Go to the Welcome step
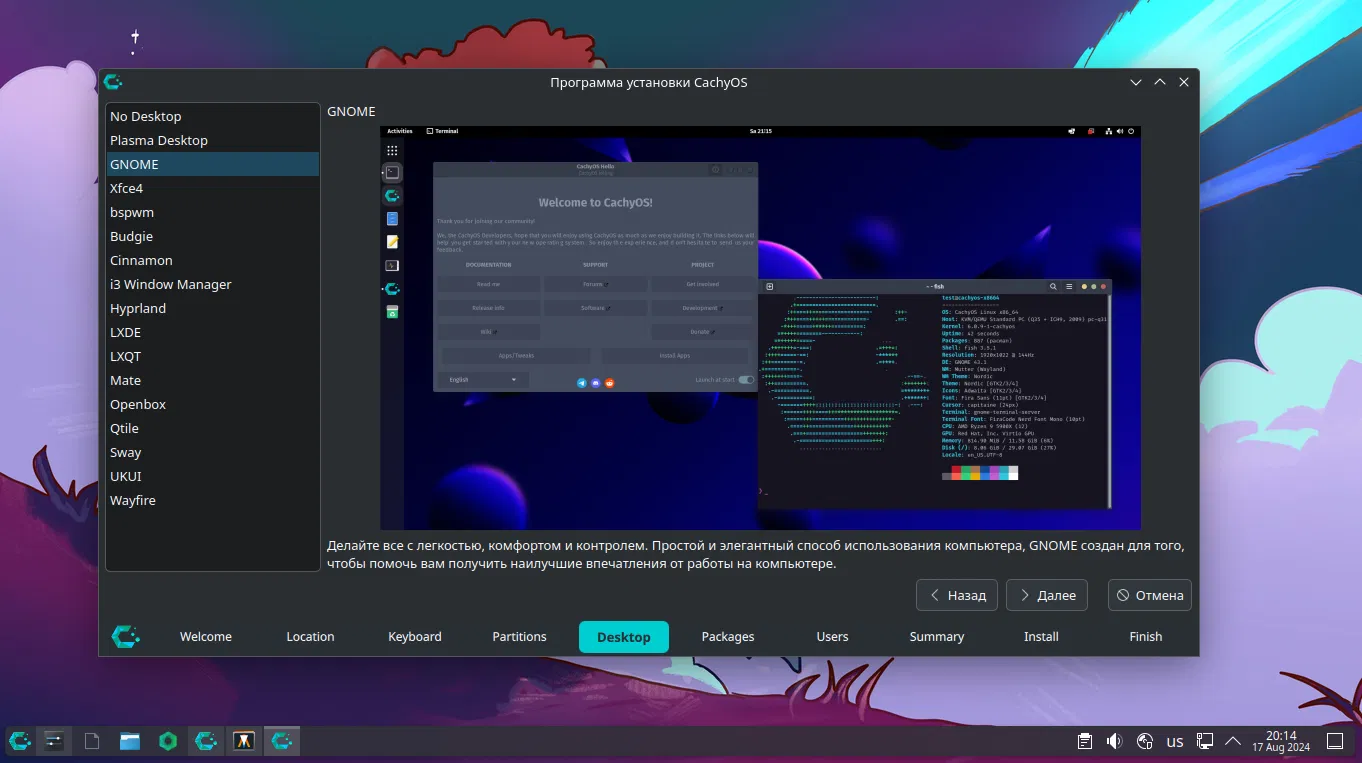Viewport: 1362px width, 763px height. pyautogui.click(x=206, y=637)
